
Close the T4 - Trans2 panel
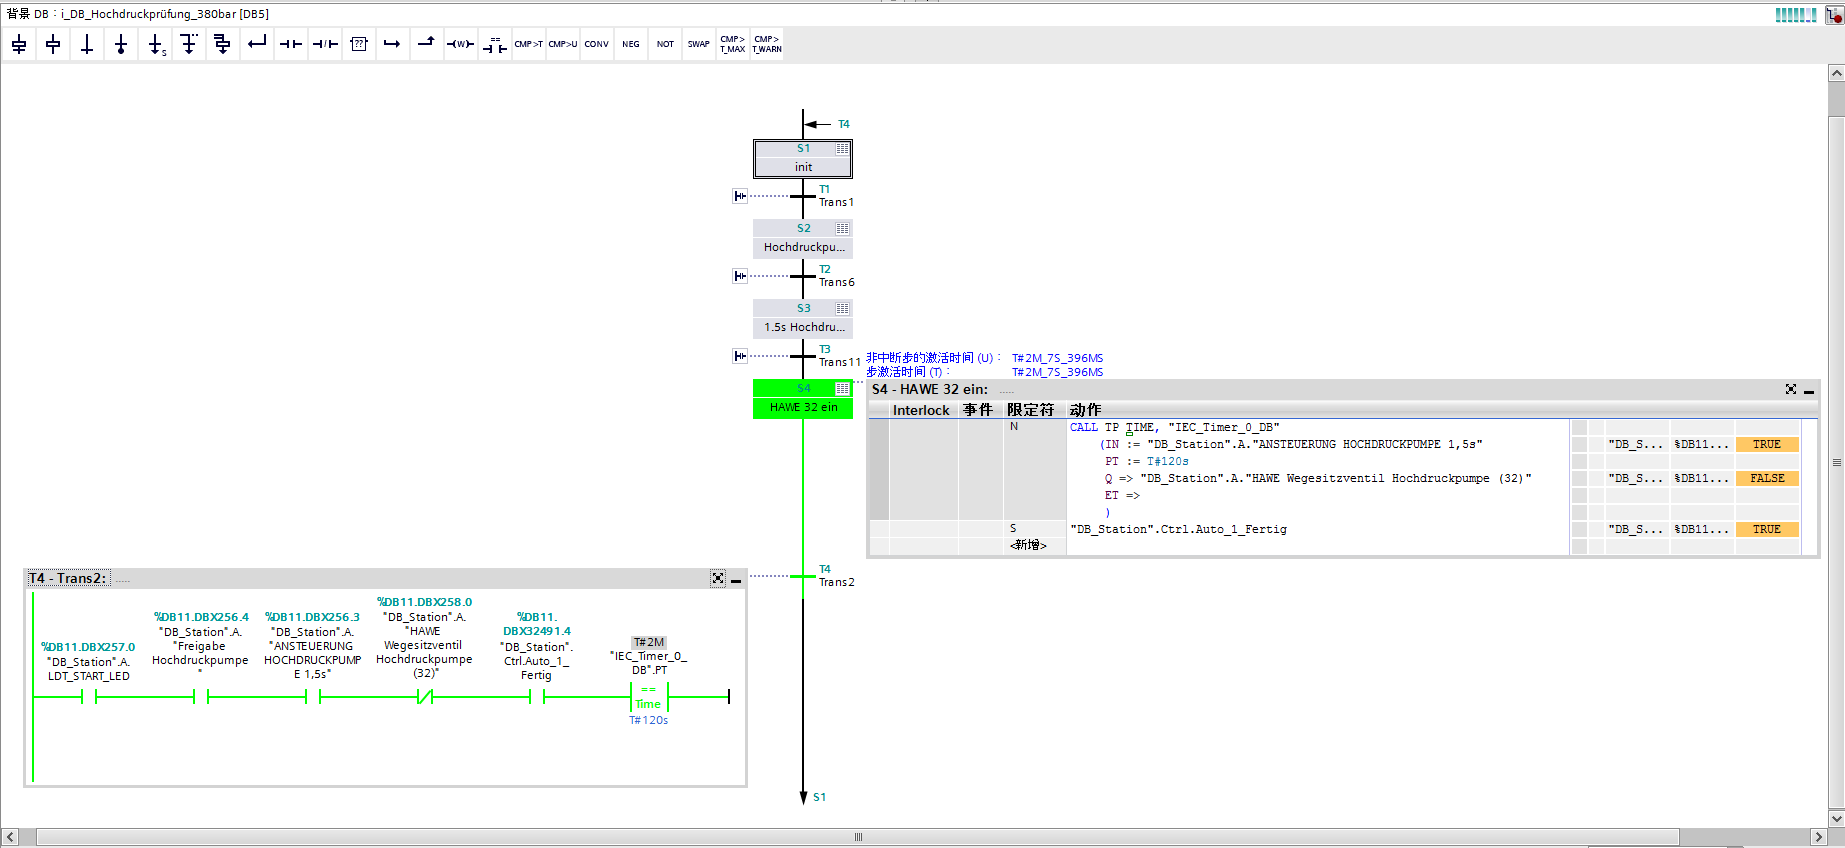(x=718, y=579)
